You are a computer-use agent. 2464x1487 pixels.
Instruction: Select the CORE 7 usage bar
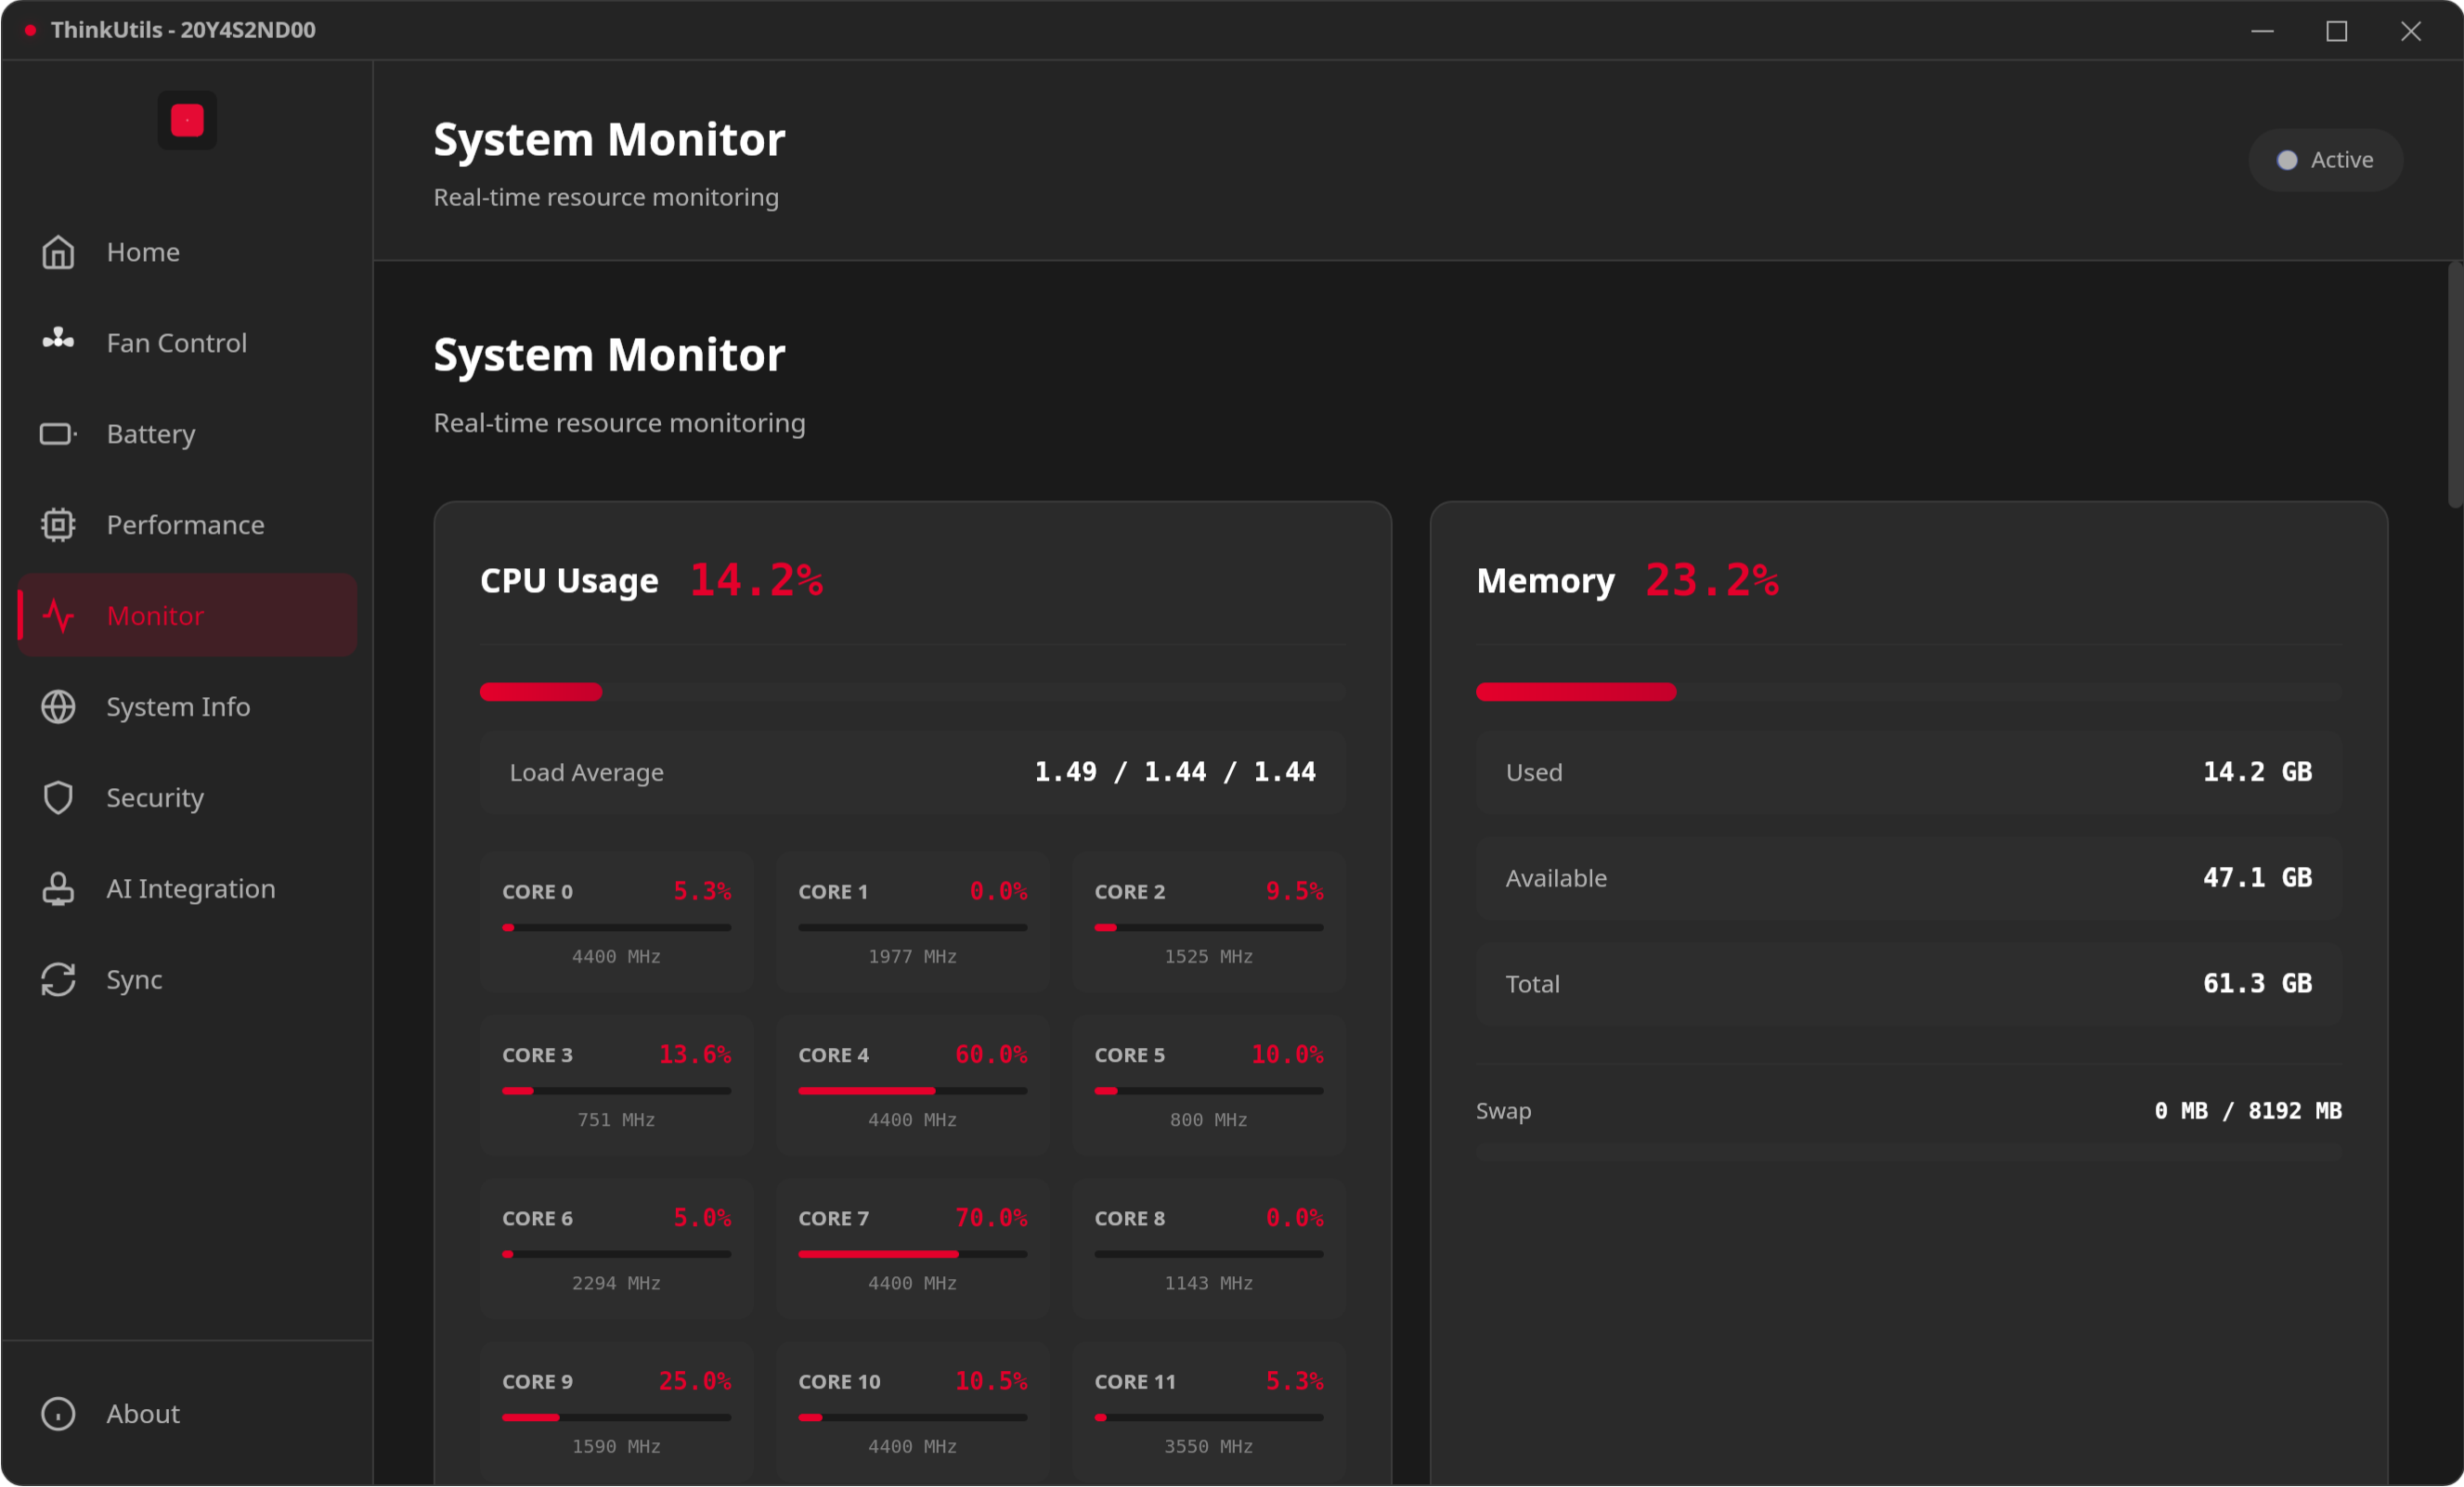tap(911, 1254)
